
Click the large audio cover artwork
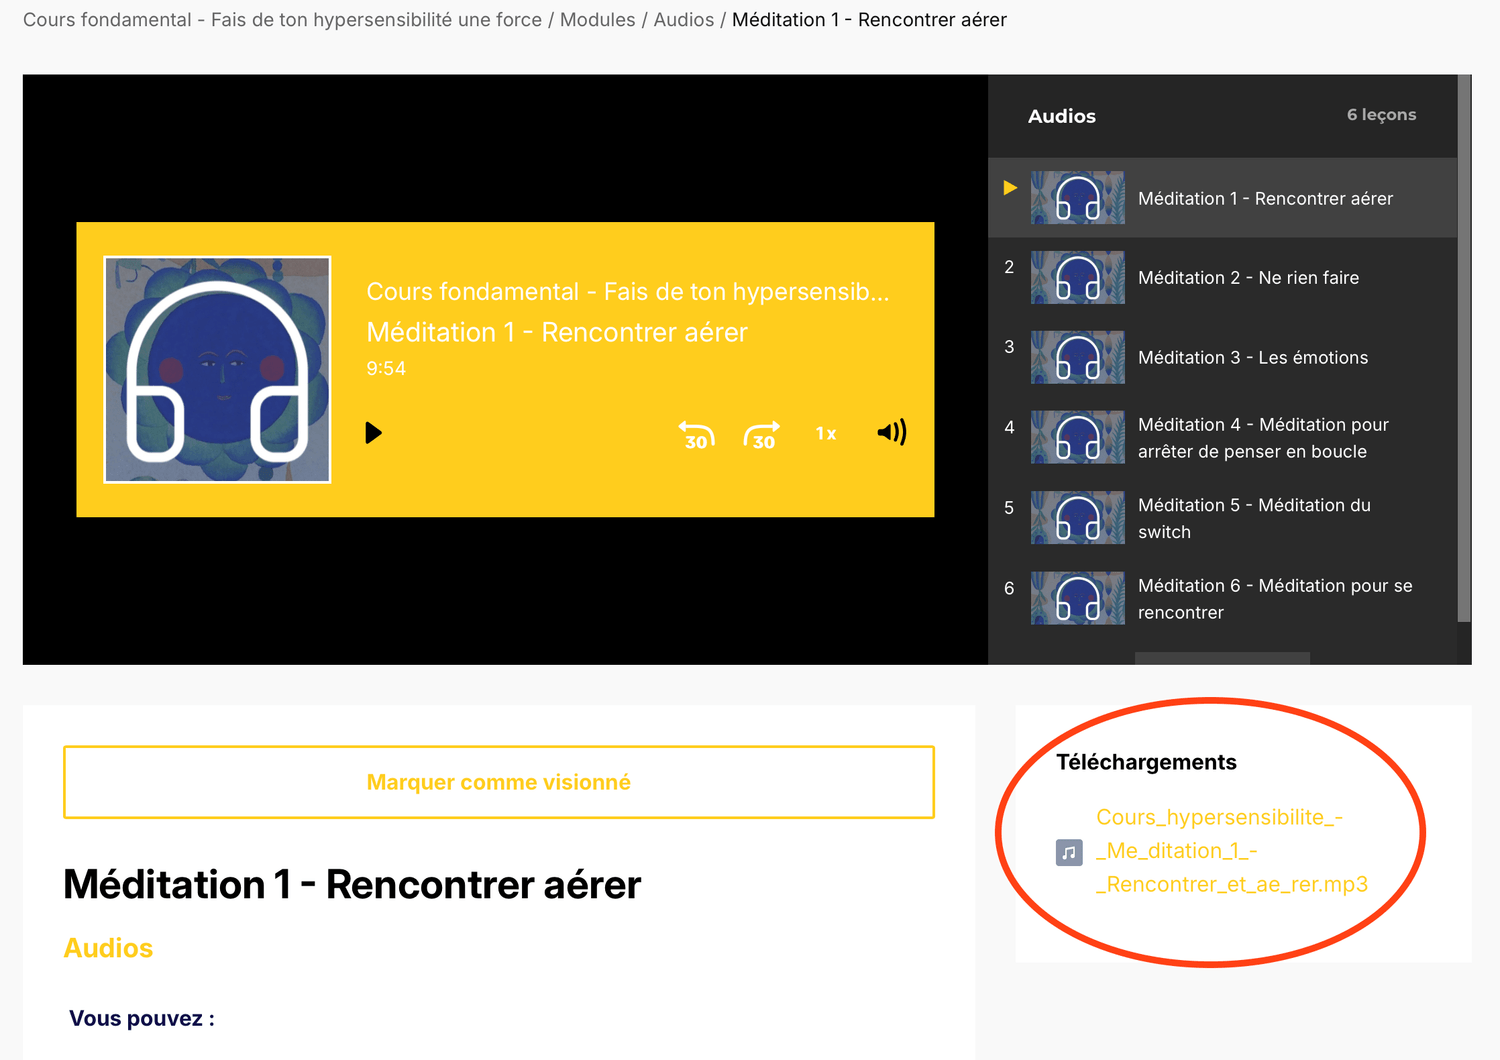(217, 370)
